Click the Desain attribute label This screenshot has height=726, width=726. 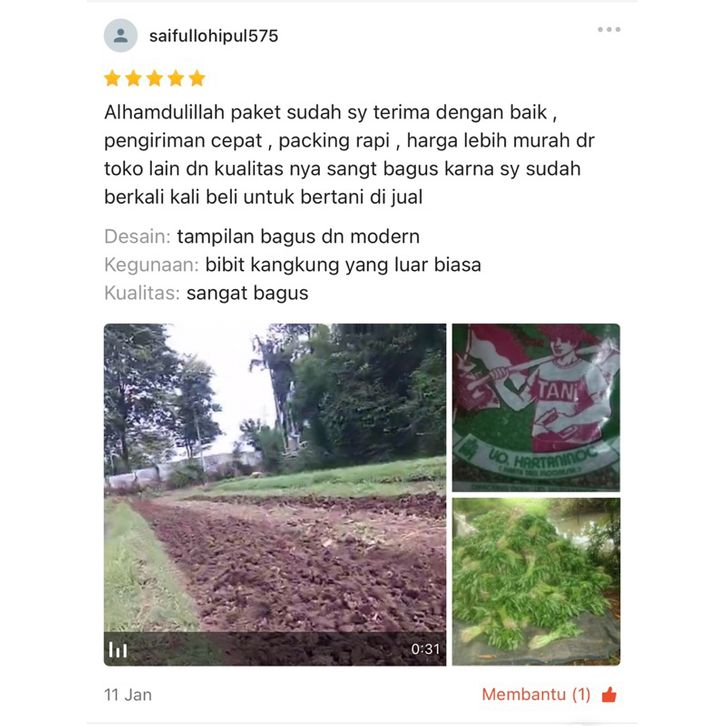pos(138,237)
